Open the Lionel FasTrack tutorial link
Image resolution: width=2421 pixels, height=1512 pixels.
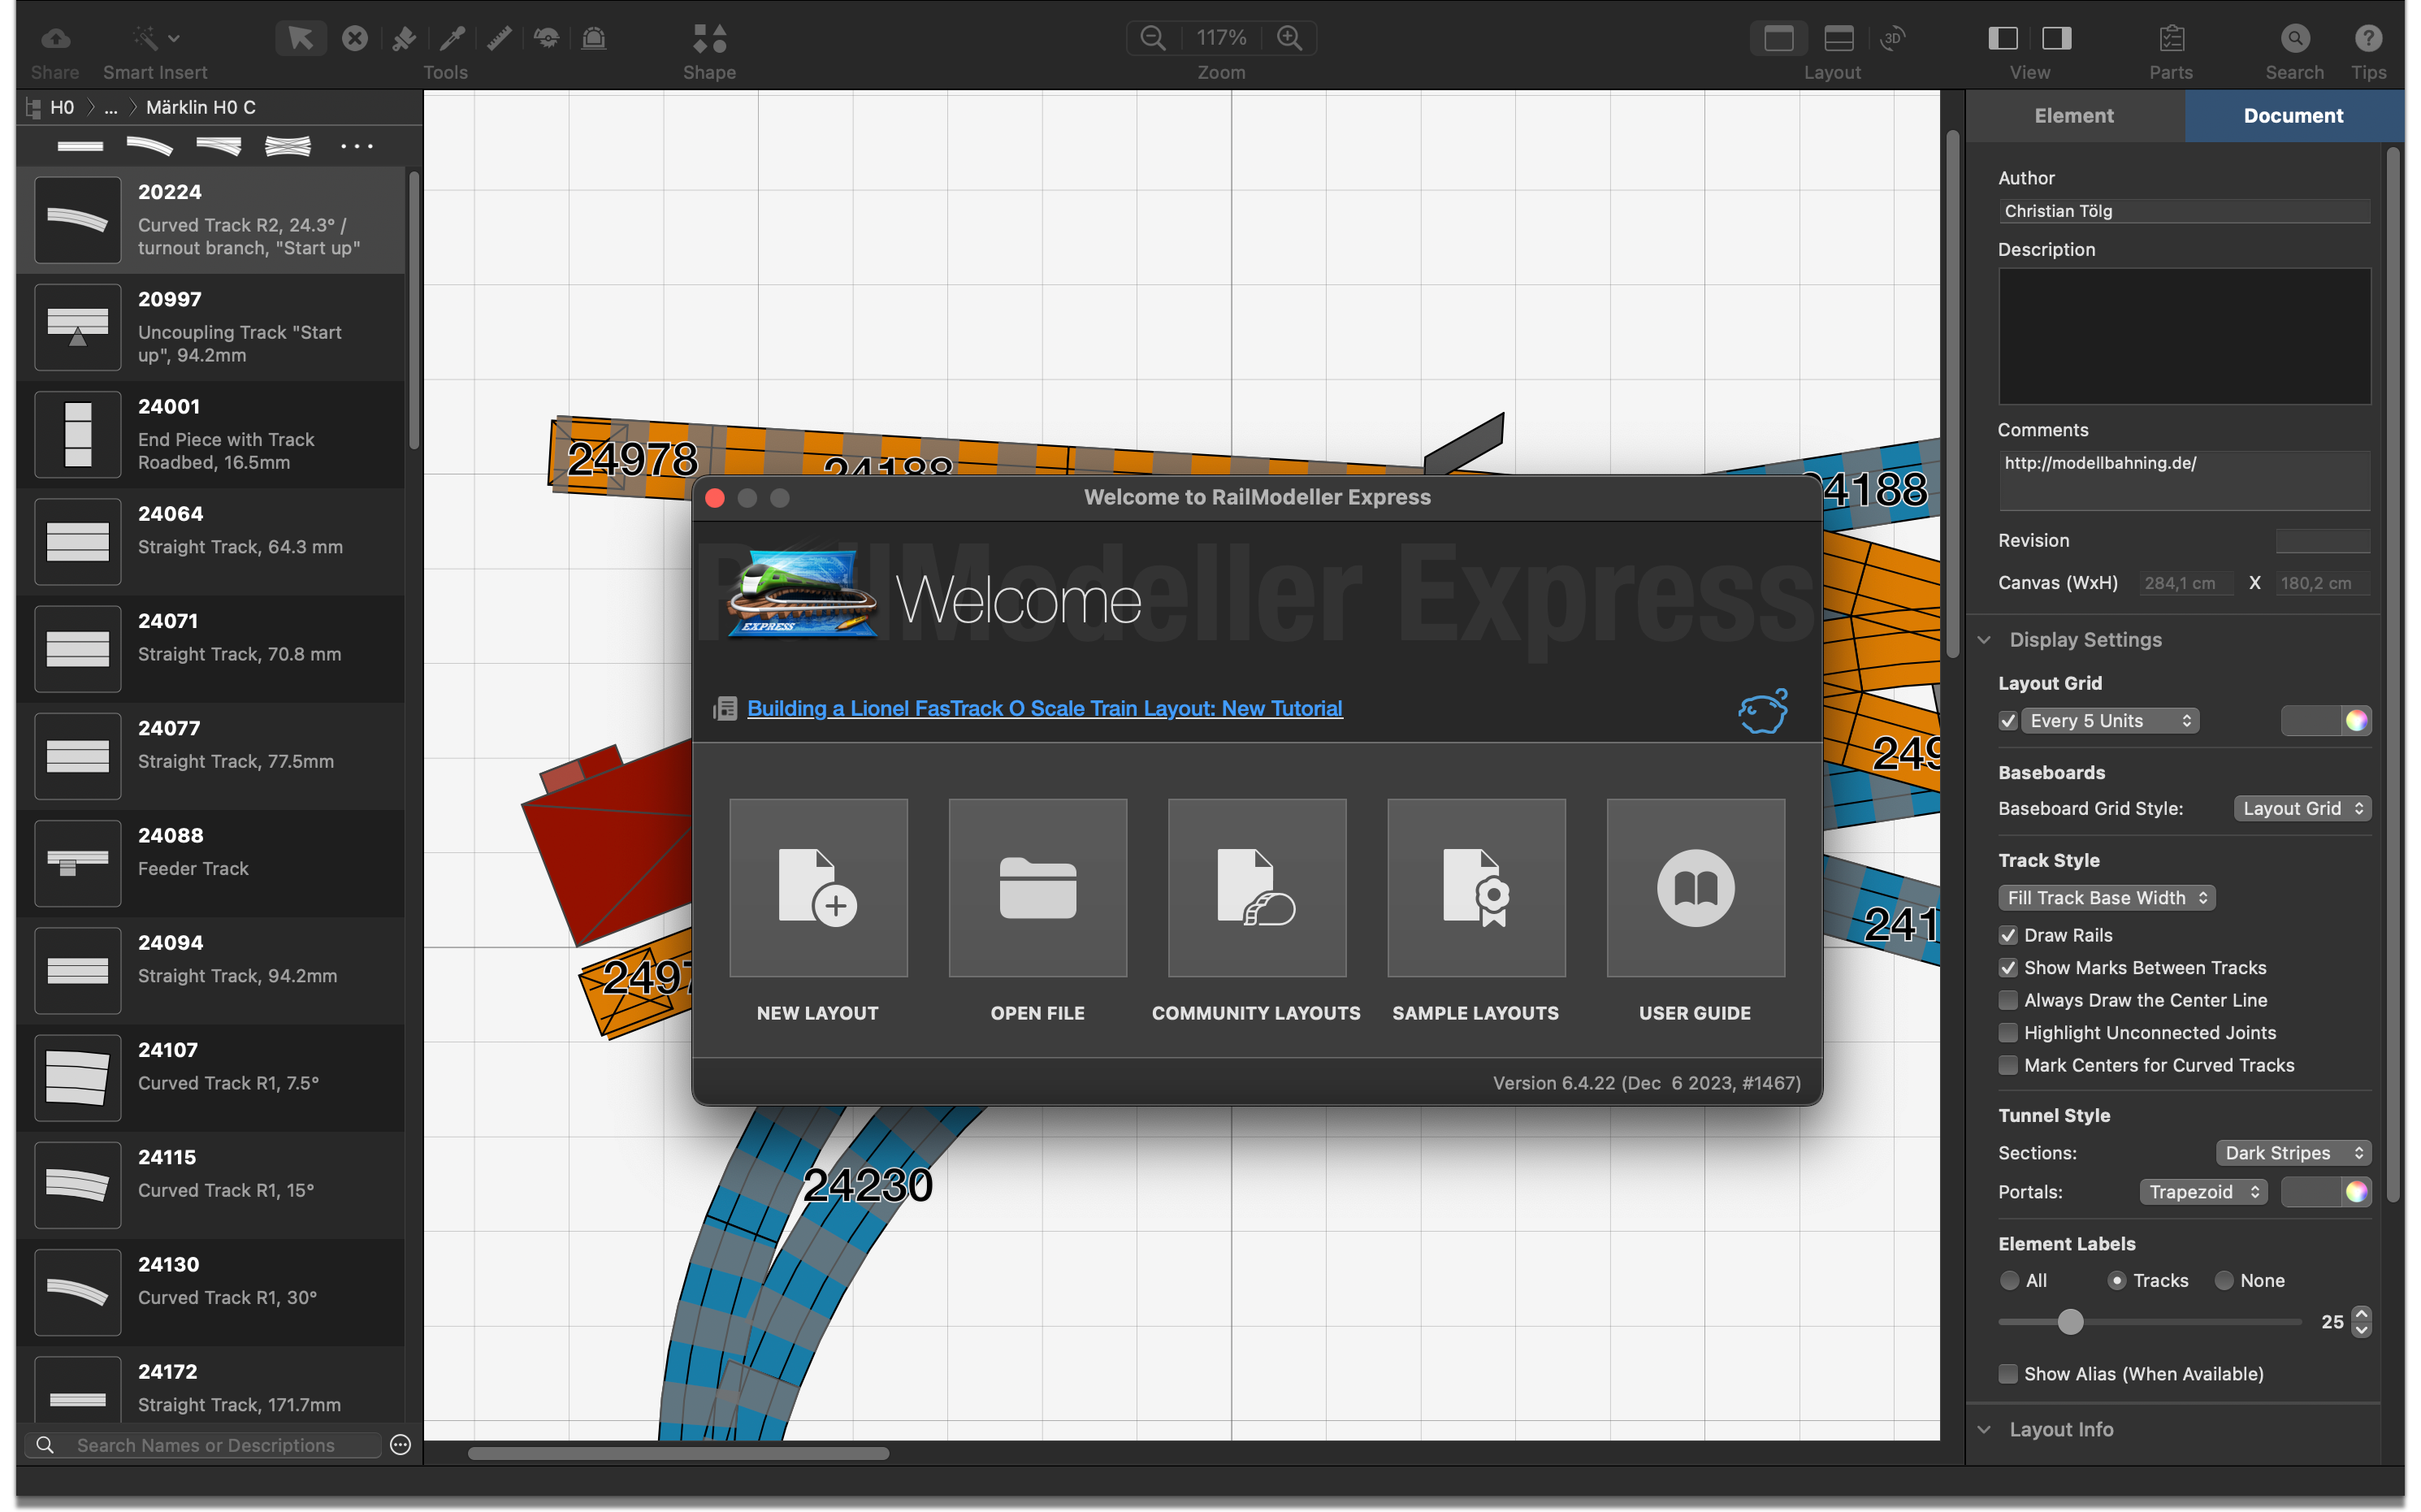(1044, 708)
